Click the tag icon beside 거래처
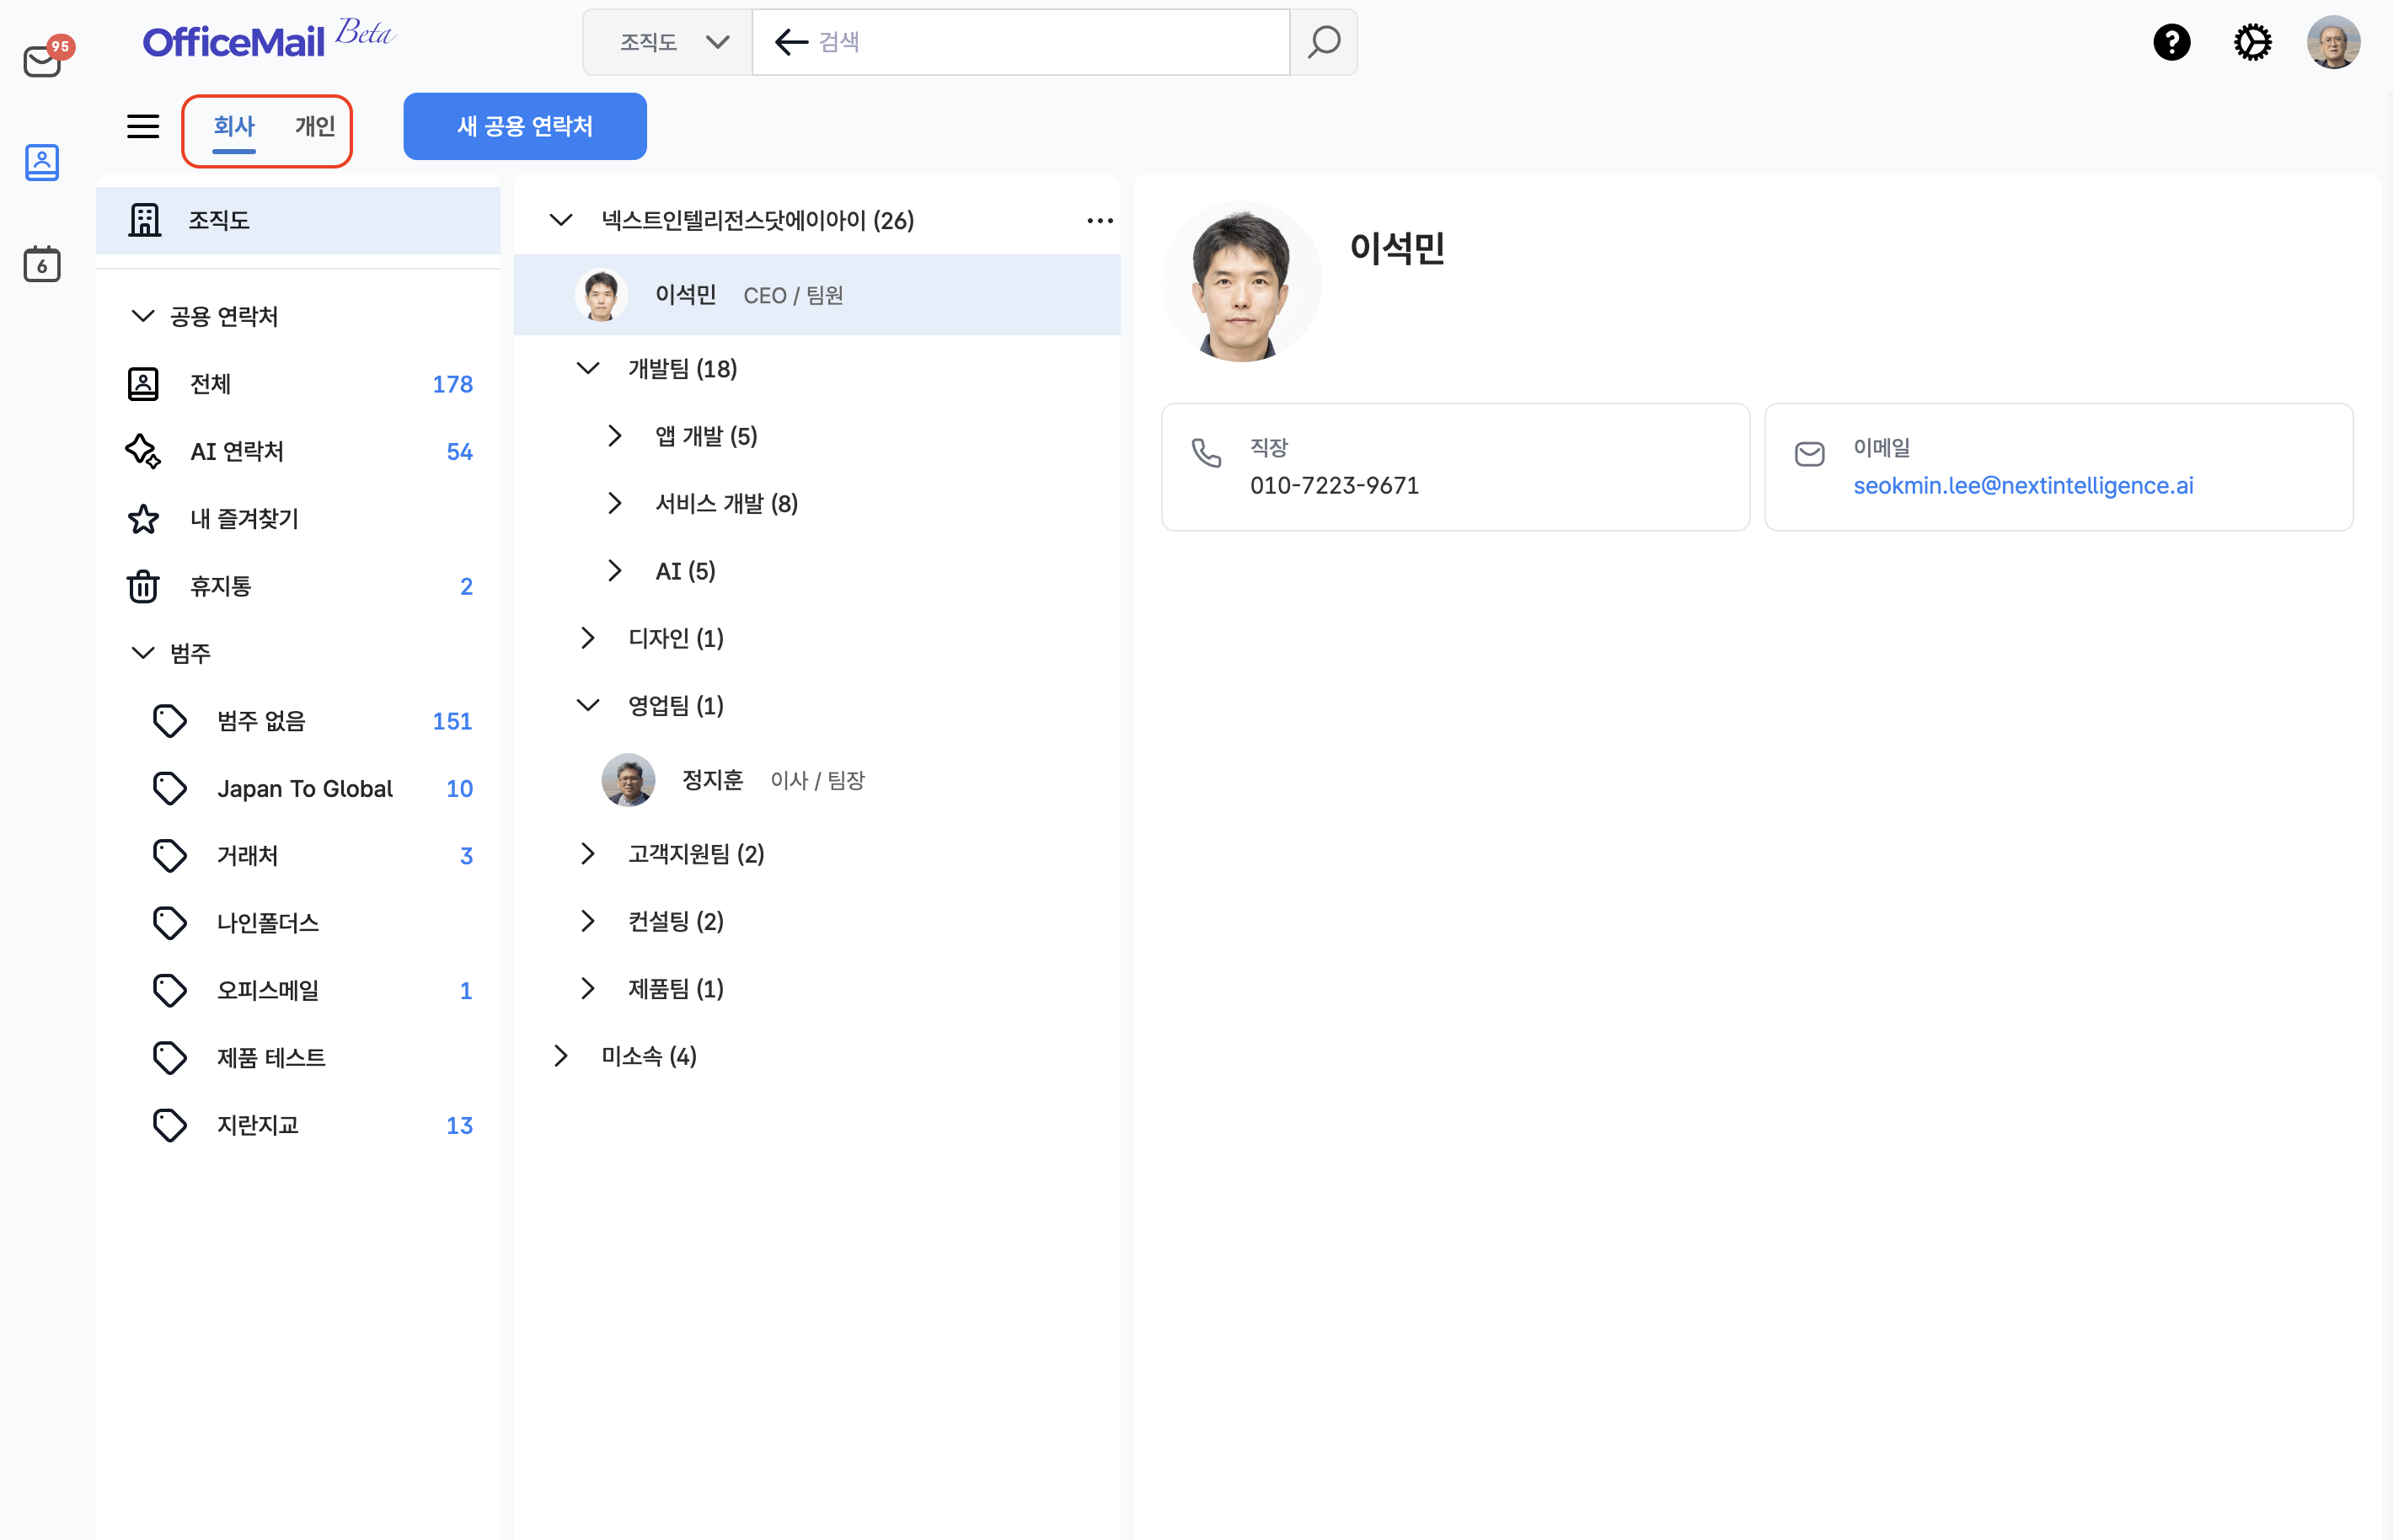2393x1540 pixels. point(170,856)
